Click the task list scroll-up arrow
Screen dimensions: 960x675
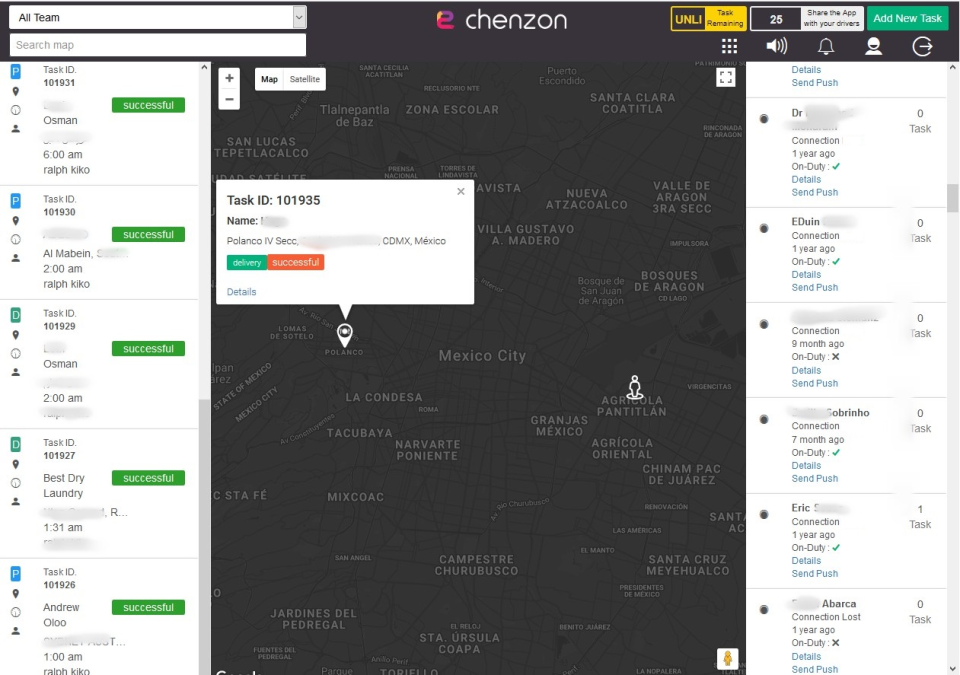tap(204, 67)
